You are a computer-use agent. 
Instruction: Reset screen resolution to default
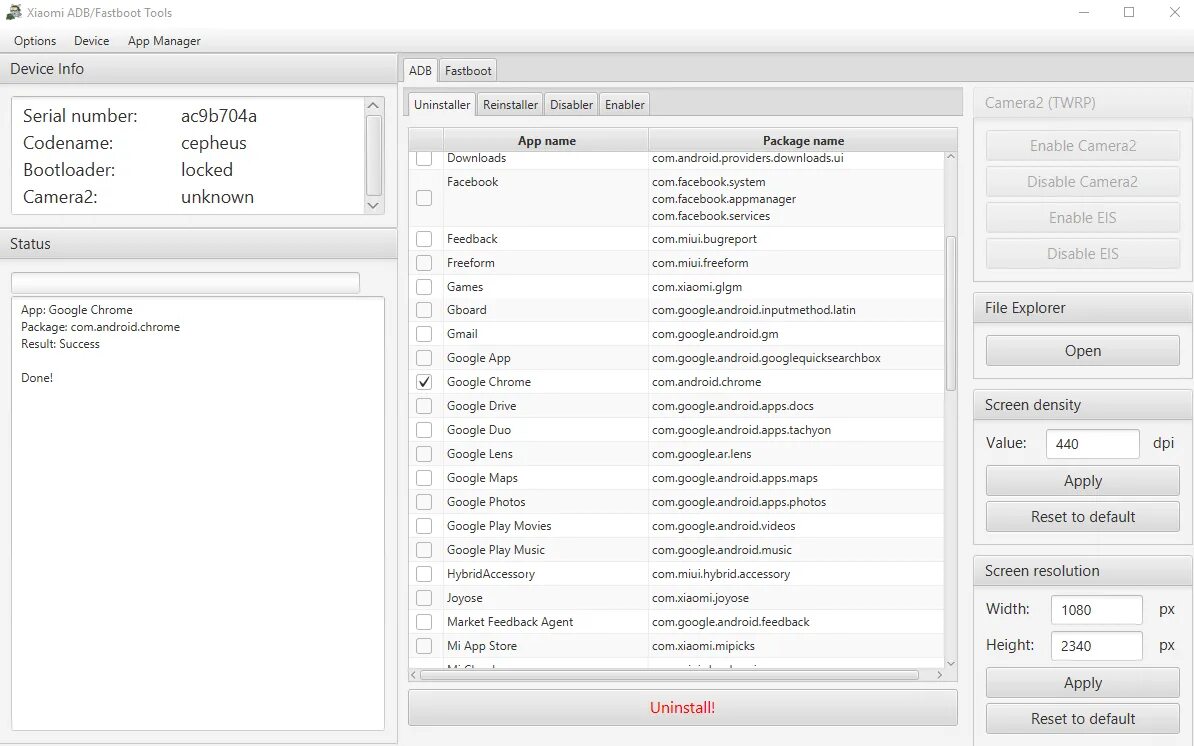1083,719
